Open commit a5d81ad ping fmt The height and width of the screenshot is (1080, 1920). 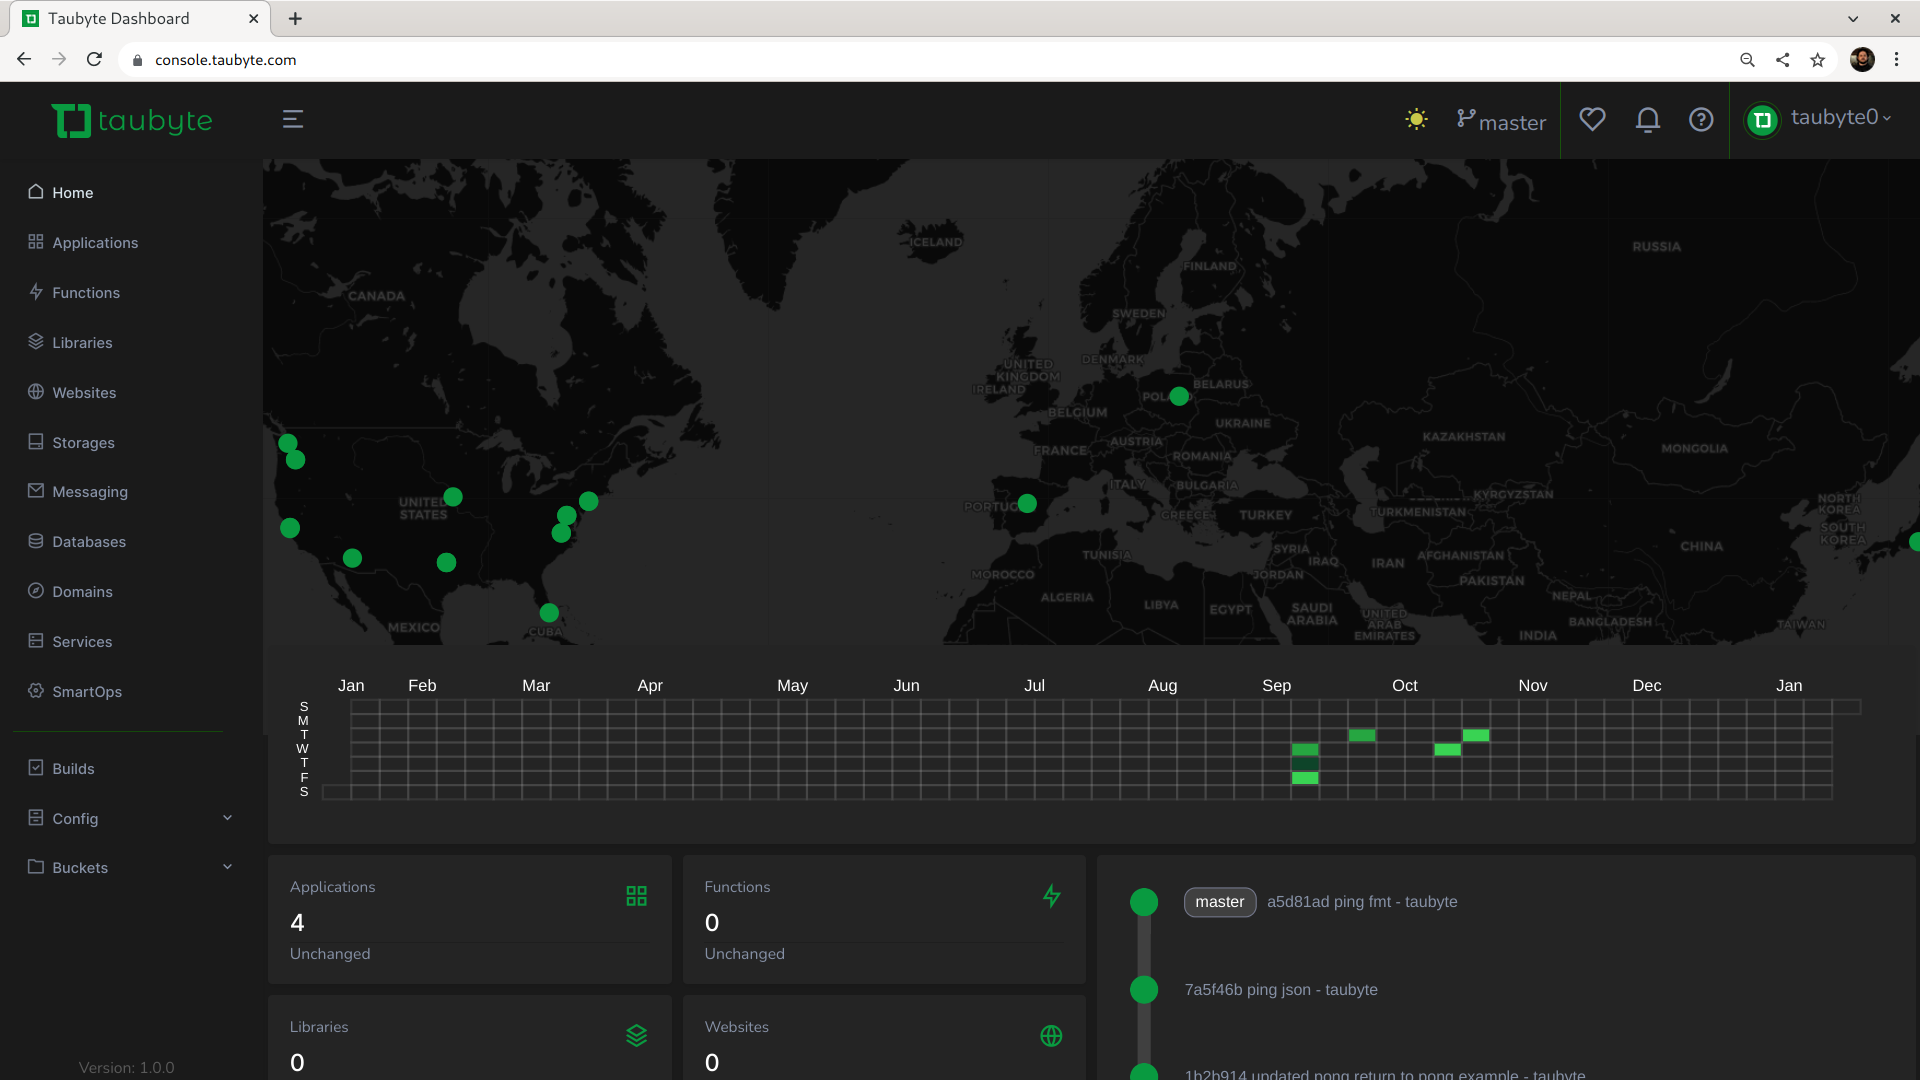tap(1362, 902)
